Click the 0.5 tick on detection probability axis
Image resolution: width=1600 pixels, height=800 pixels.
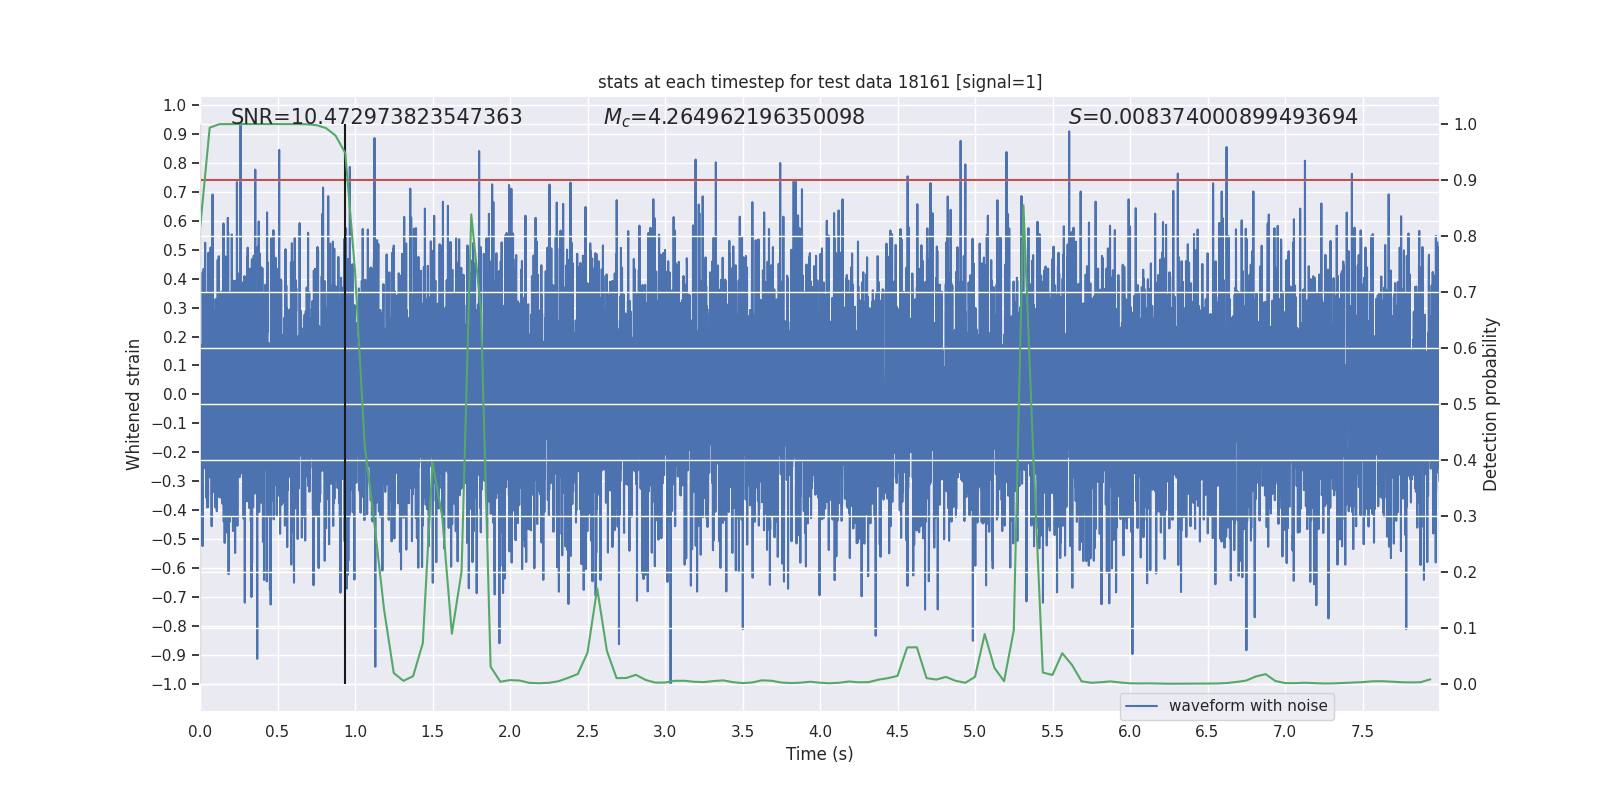pos(1465,404)
